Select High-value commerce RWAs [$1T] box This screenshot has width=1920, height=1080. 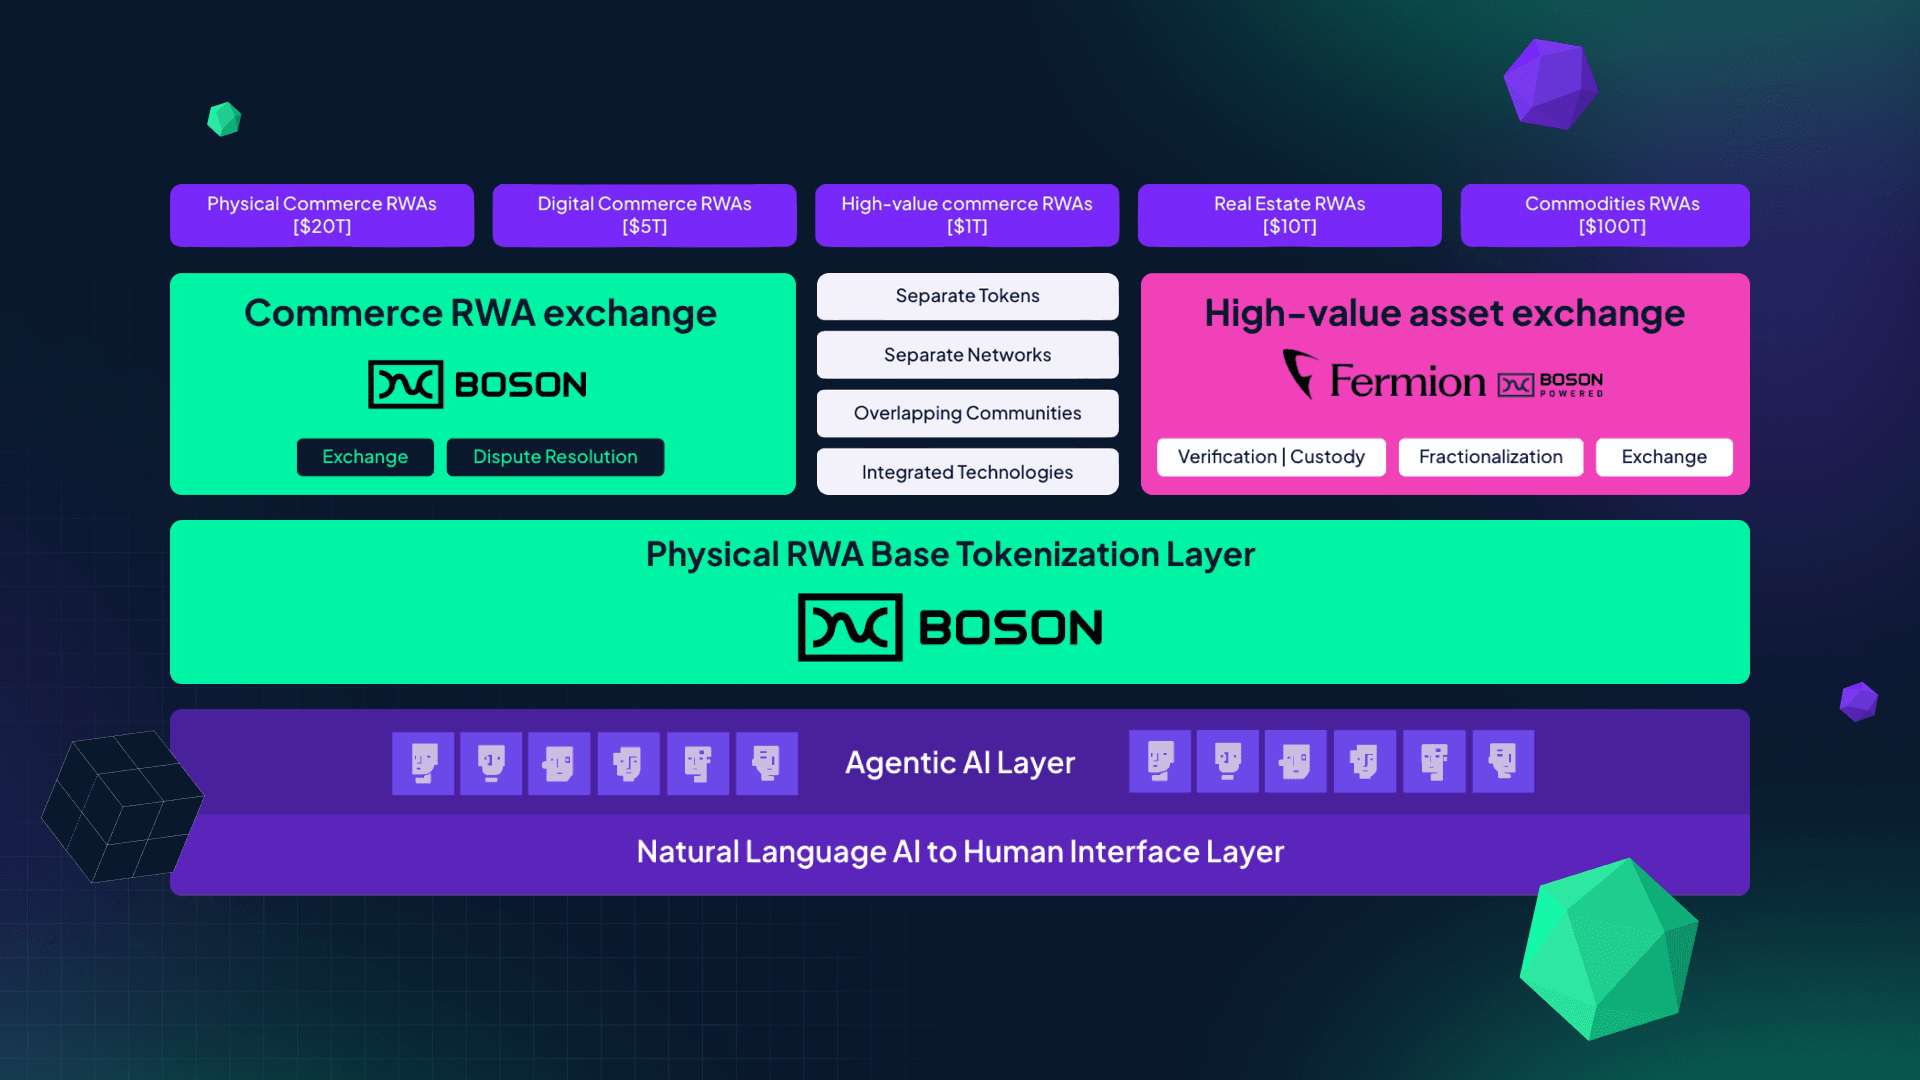pyautogui.click(x=967, y=215)
